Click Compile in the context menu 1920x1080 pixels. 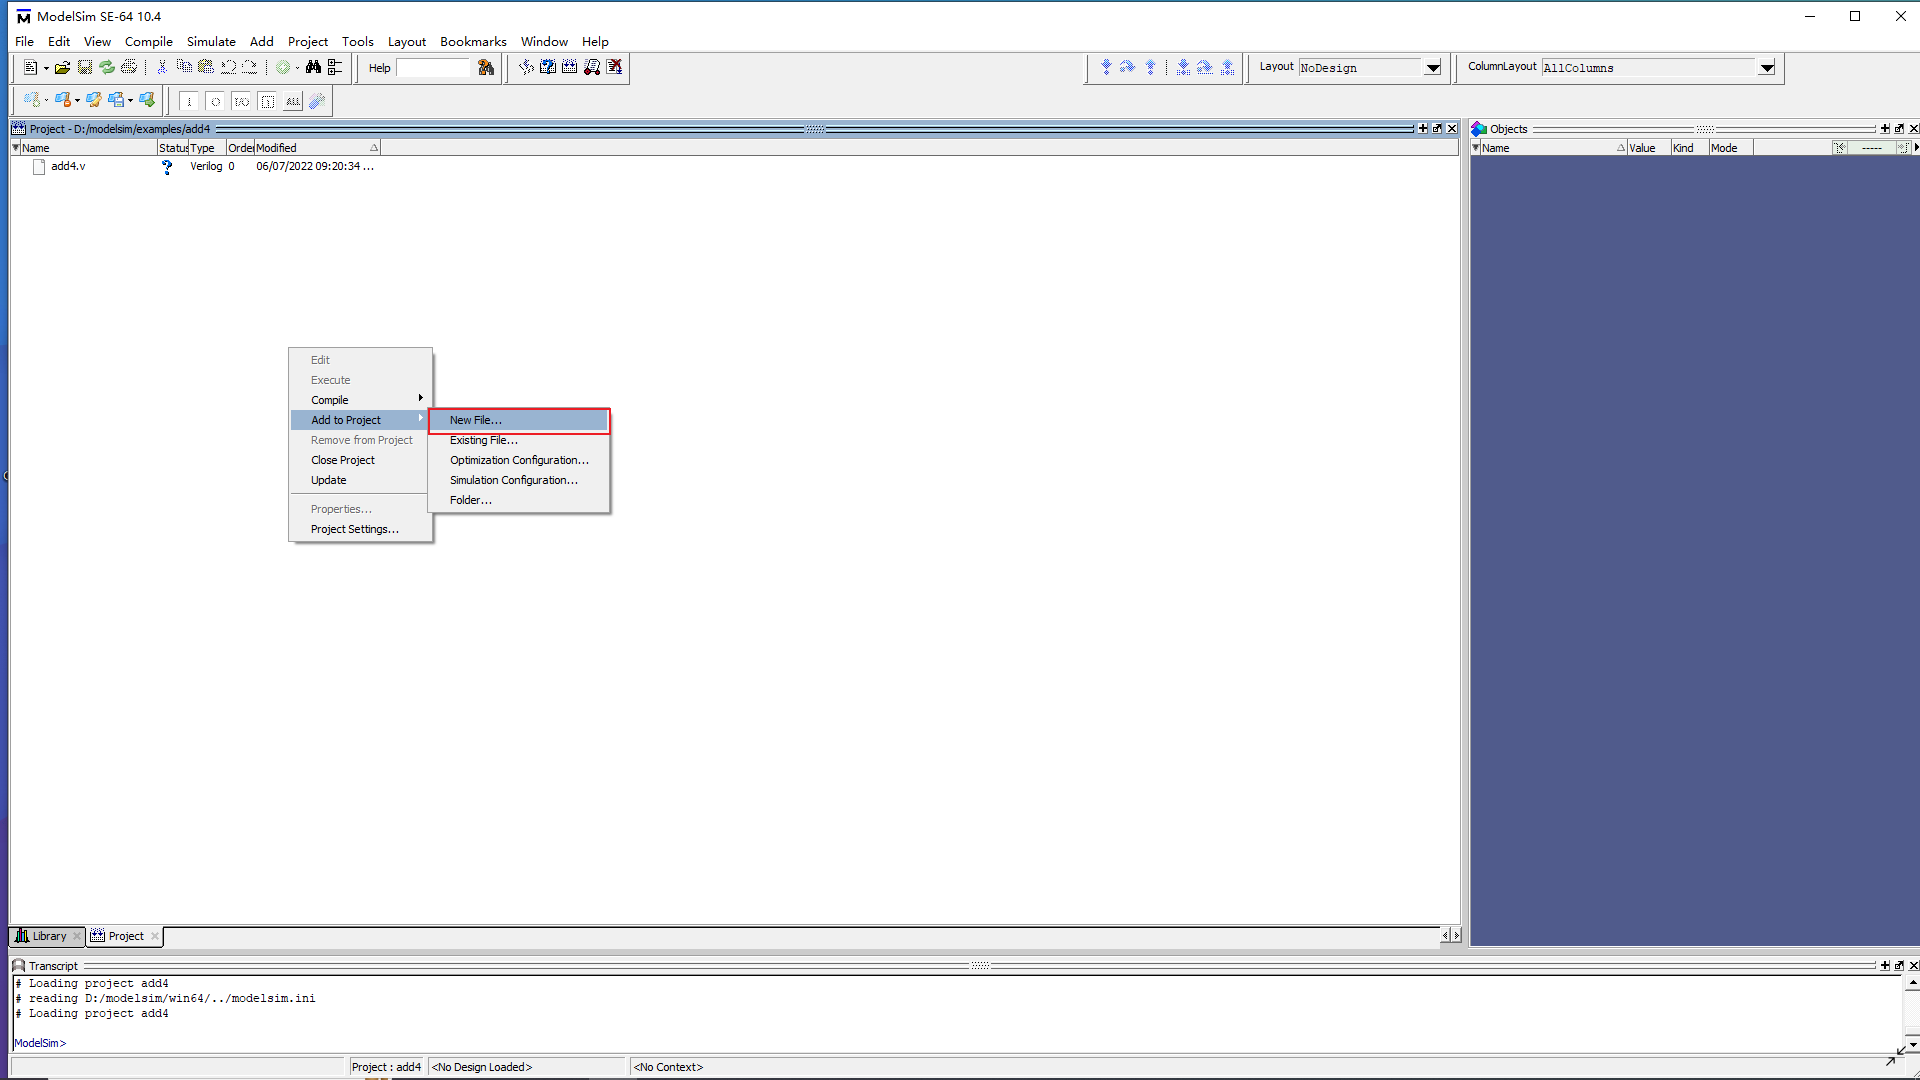pyautogui.click(x=360, y=400)
